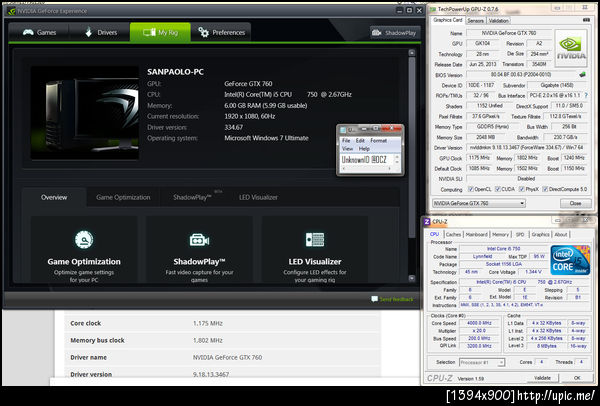This screenshot has width=600, height=406.
Task: Switch to the ShadowPlay beta sub-tab
Action: [x=193, y=197]
